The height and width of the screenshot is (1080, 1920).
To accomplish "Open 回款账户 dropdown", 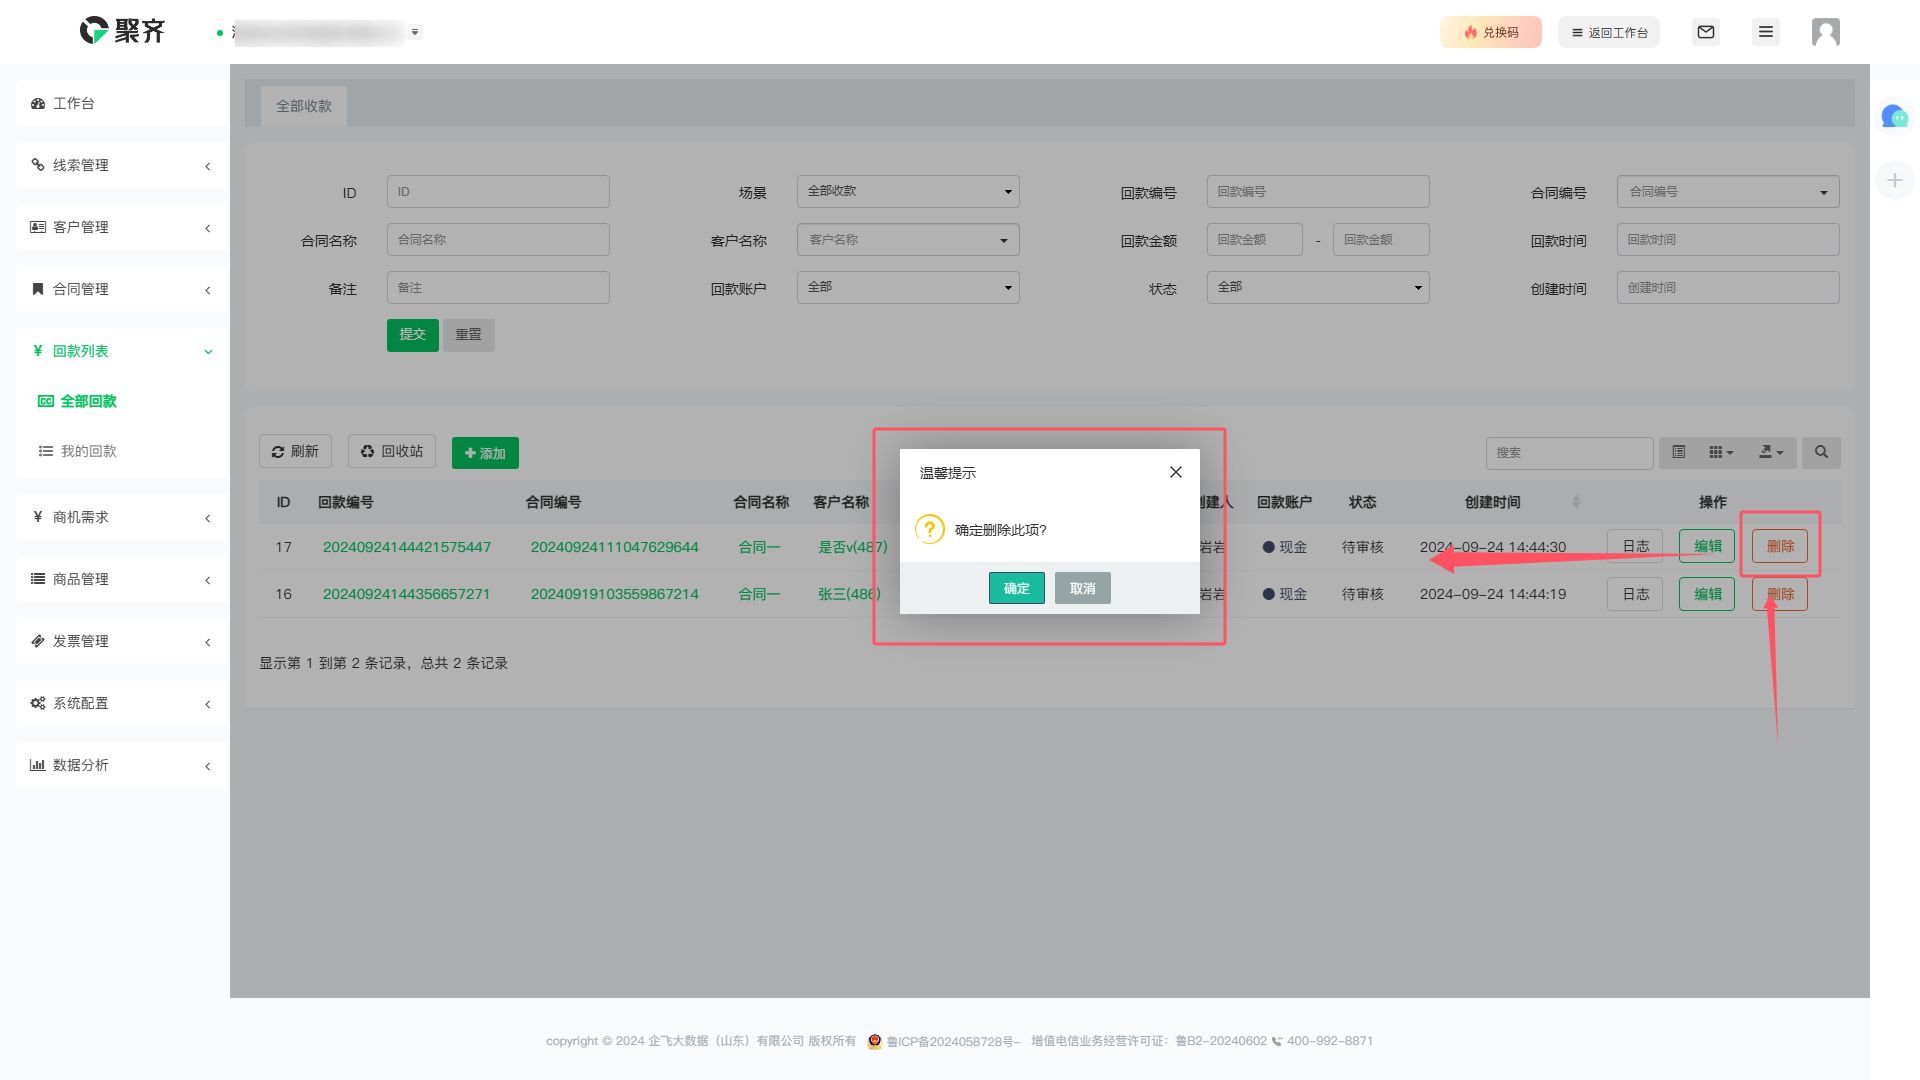I will coord(908,287).
